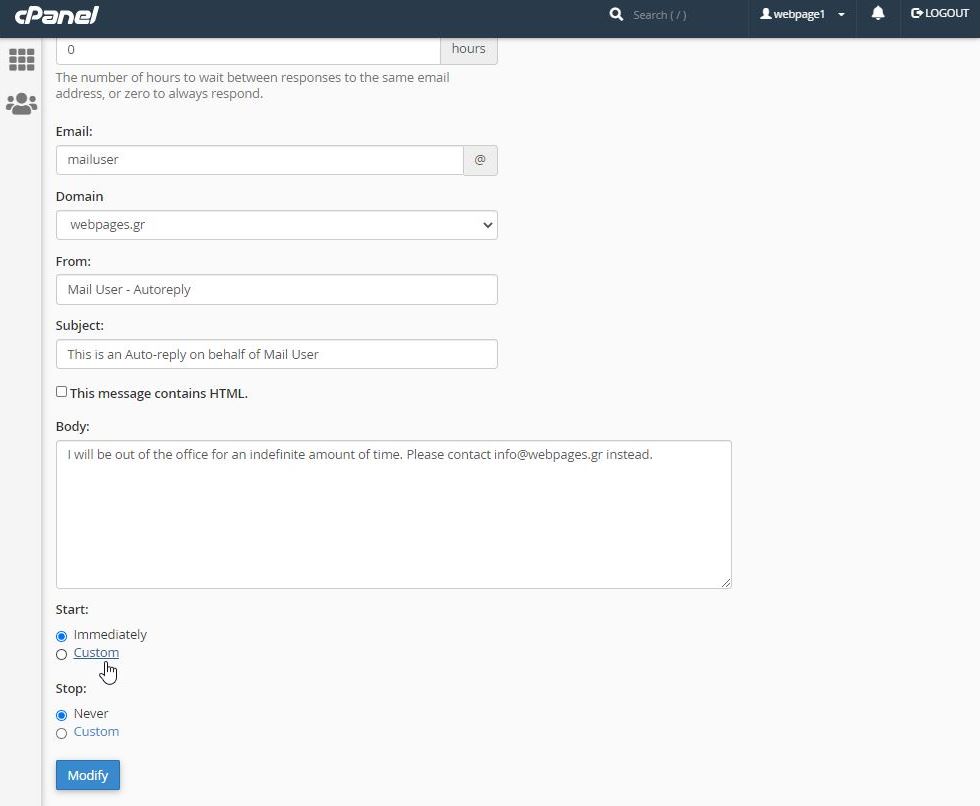Image resolution: width=980 pixels, height=806 pixels.
Task: Select the Stop Never radio button
Action: [62, 715]
